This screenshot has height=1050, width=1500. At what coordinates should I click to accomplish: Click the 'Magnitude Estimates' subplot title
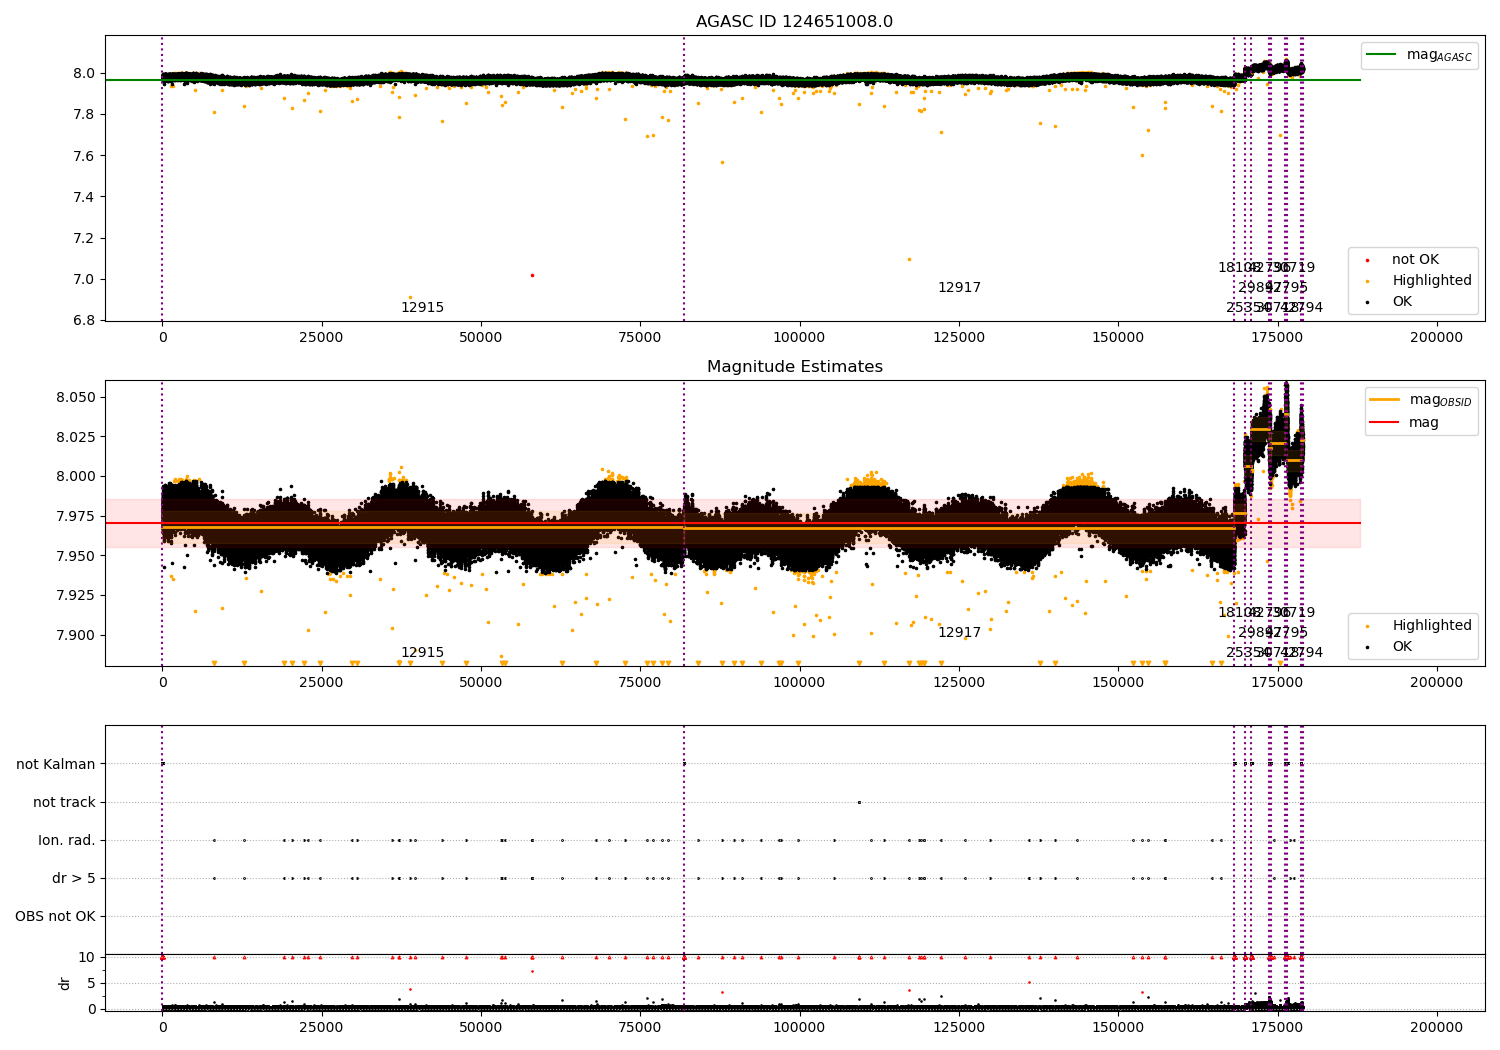(794, 367)
